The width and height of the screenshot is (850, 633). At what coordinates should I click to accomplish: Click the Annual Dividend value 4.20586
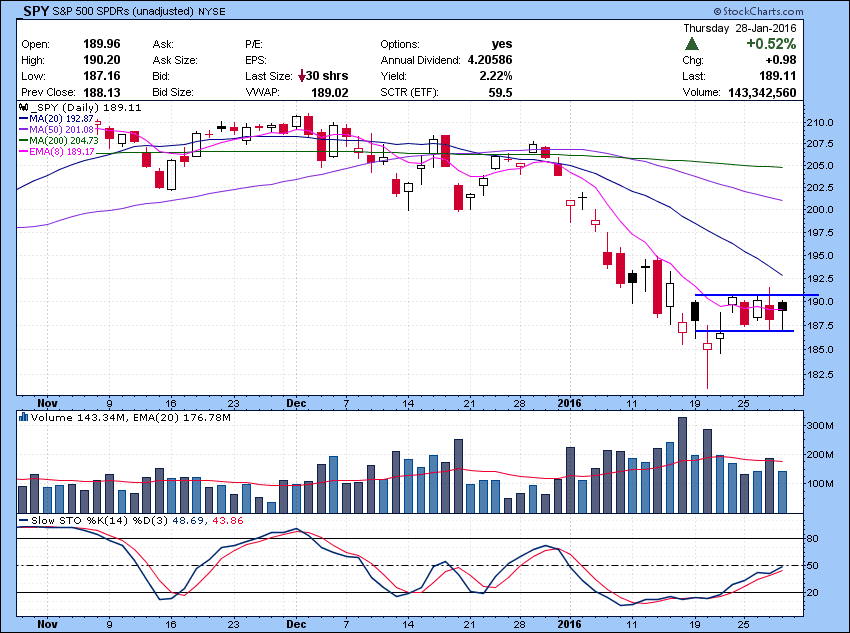coord(490,60)
